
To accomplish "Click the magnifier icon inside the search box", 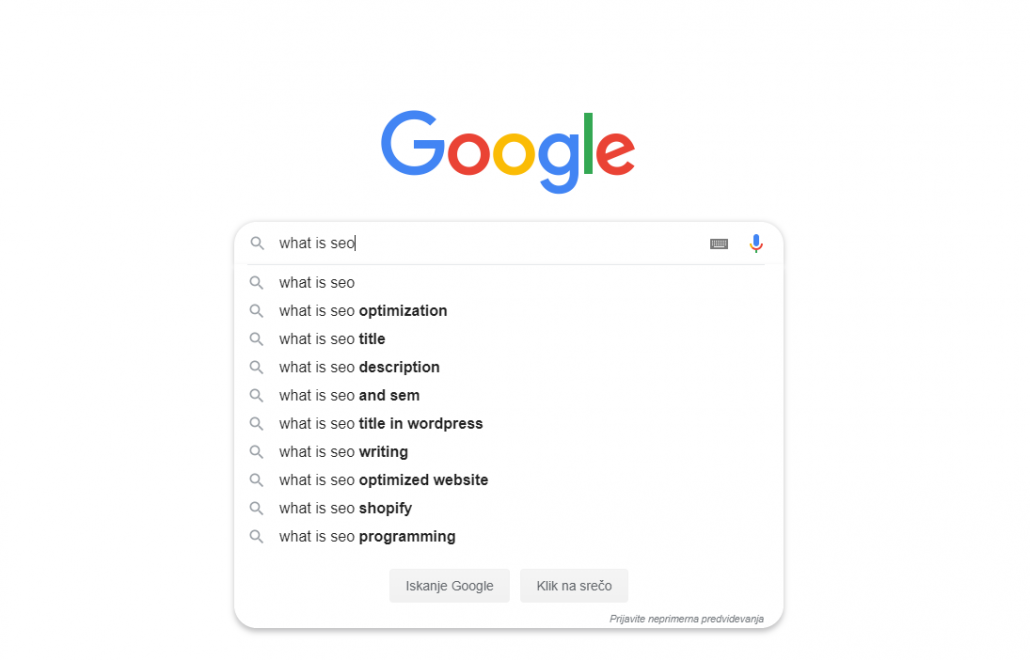I will point(257,243).
